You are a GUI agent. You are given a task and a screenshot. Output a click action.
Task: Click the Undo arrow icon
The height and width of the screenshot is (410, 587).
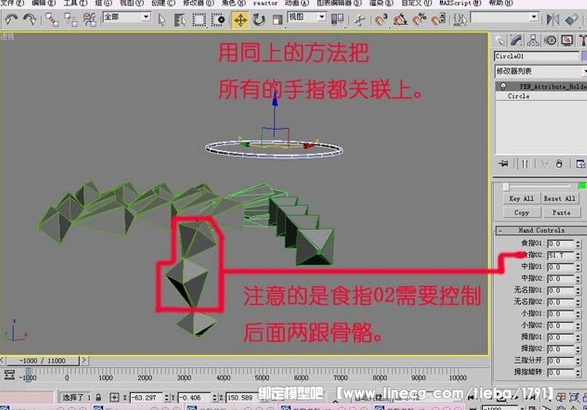12,19
